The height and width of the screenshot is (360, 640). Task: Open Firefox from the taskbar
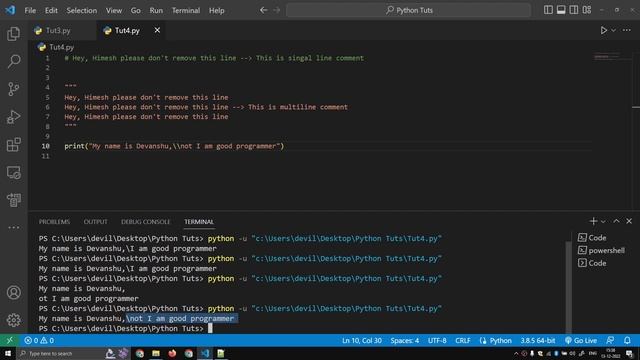click(172, 353)
